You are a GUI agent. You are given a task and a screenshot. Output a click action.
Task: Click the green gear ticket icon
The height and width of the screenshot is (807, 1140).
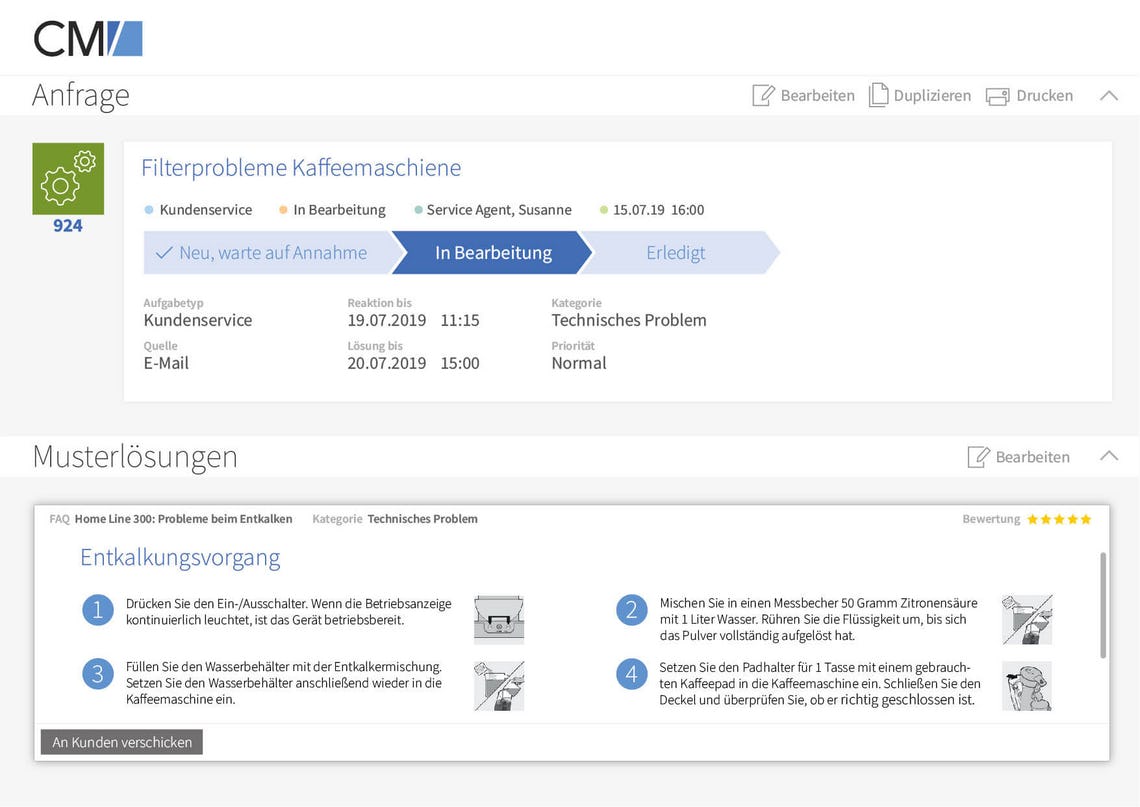pos(68,178)
